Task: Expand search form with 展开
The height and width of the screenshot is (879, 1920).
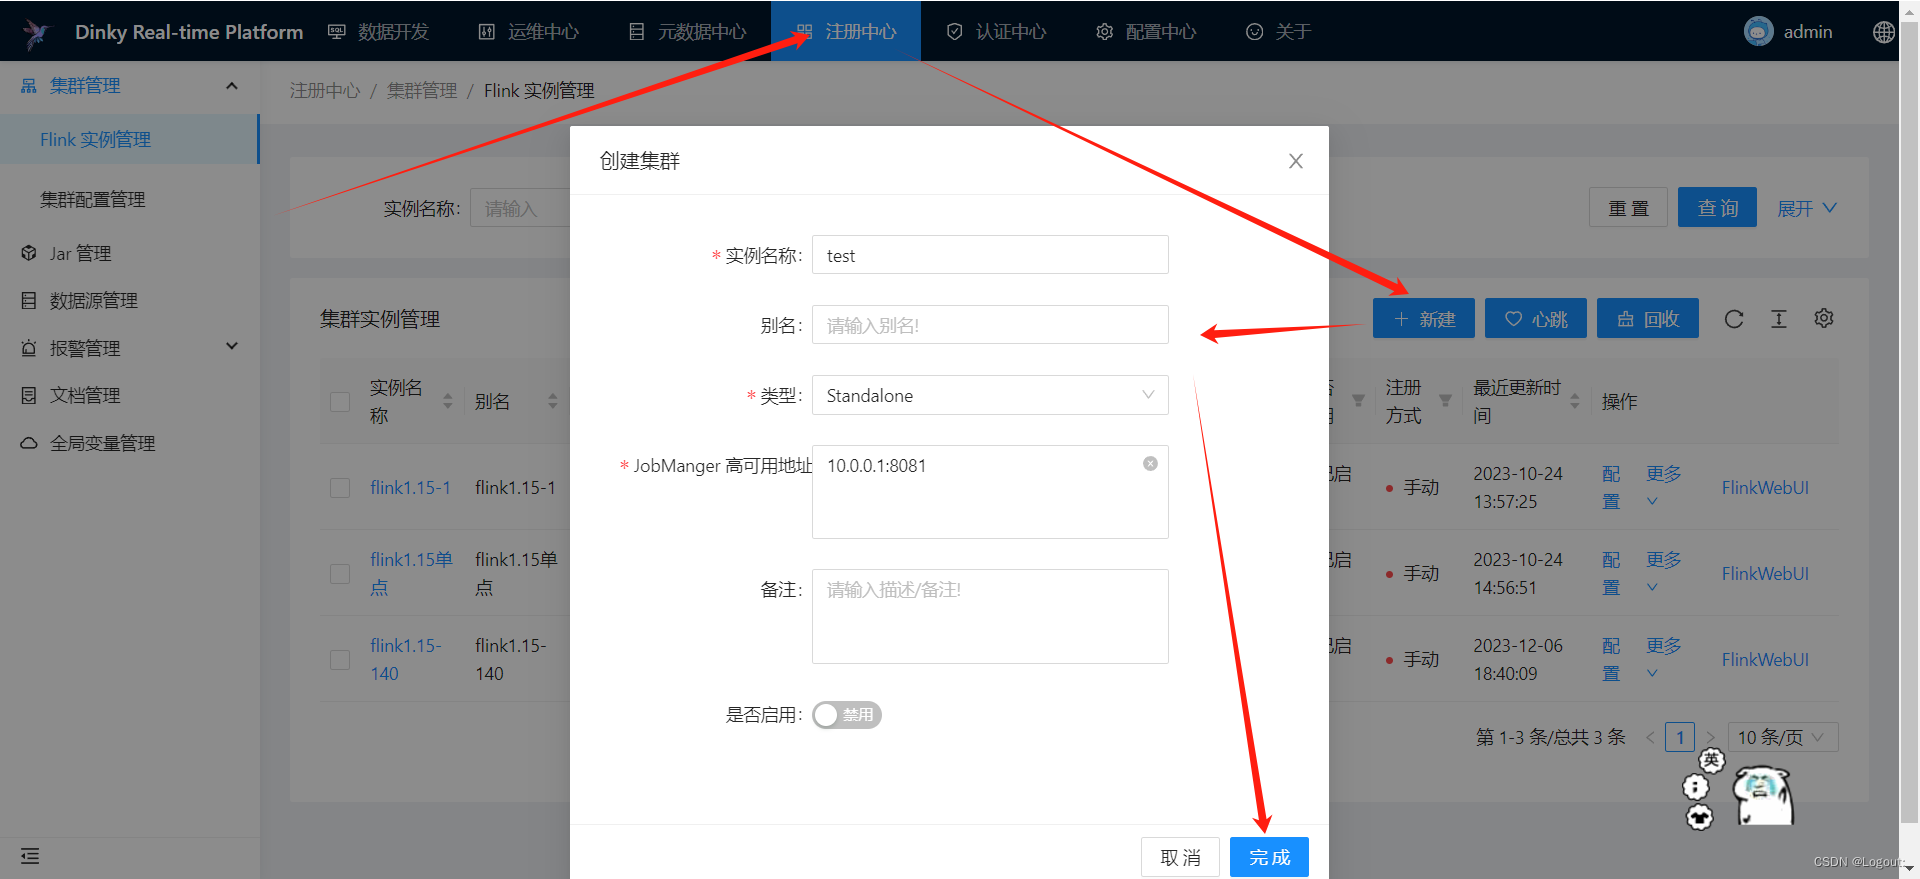Action: coord(1806,208)
